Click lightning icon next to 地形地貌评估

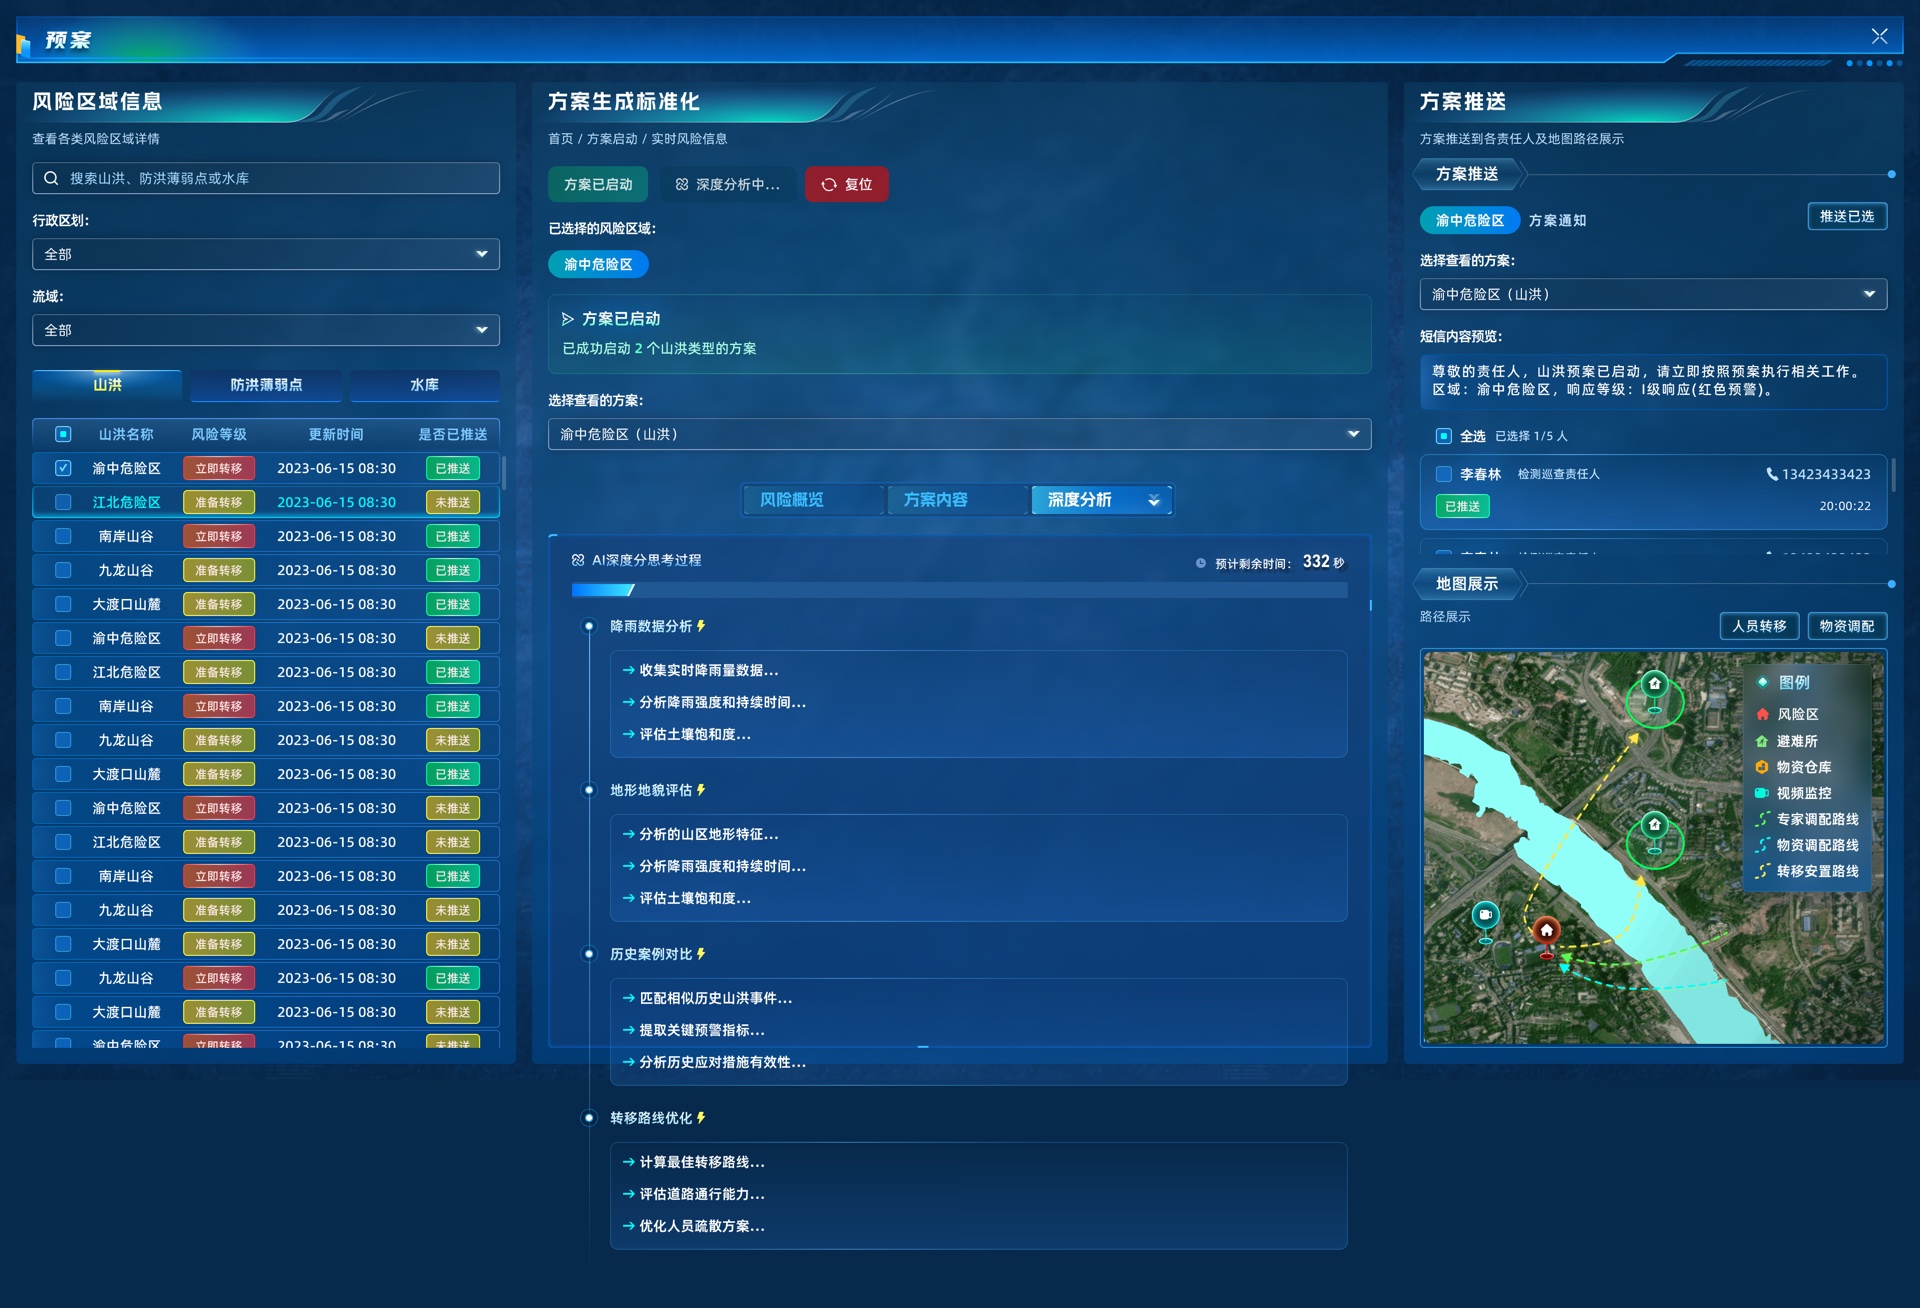pos(701,790)
